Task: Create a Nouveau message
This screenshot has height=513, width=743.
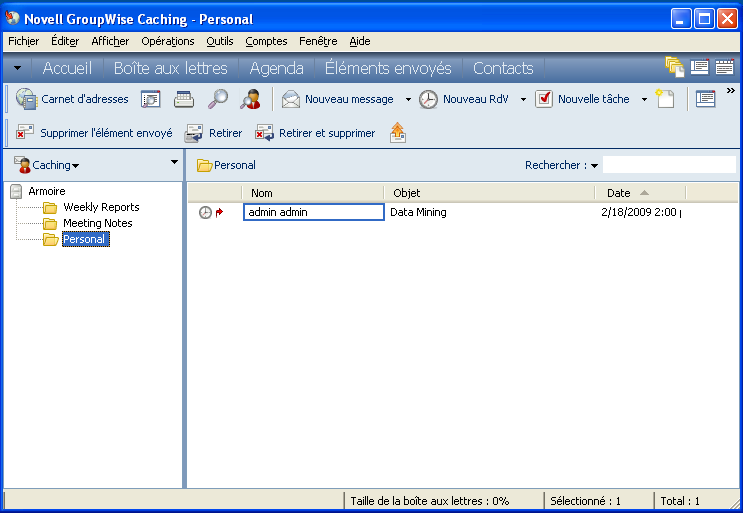Action: pos(337,99)
